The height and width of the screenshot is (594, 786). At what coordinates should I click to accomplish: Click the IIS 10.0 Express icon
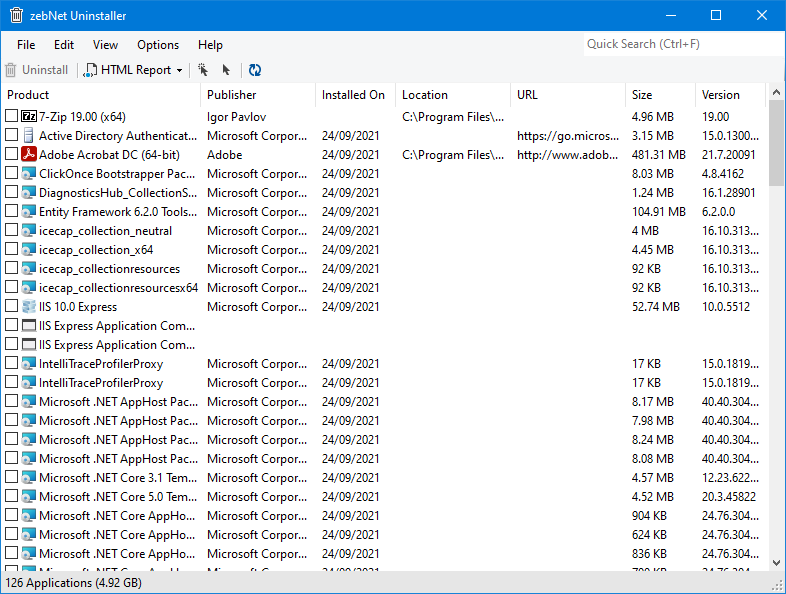point(29,307)
